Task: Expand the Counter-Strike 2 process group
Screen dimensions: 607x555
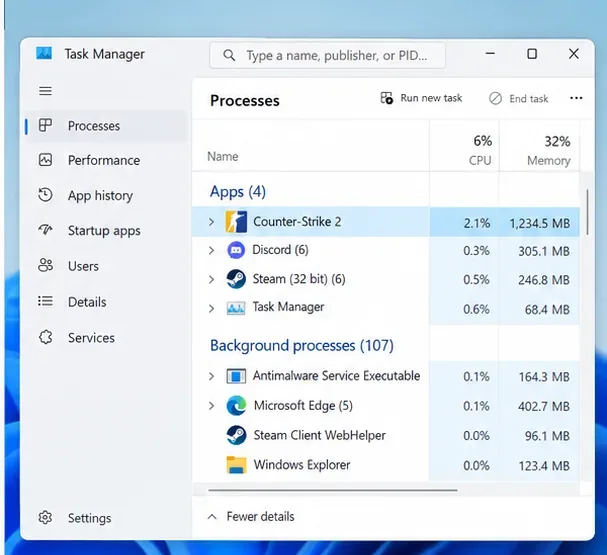Action: (211, 222)
